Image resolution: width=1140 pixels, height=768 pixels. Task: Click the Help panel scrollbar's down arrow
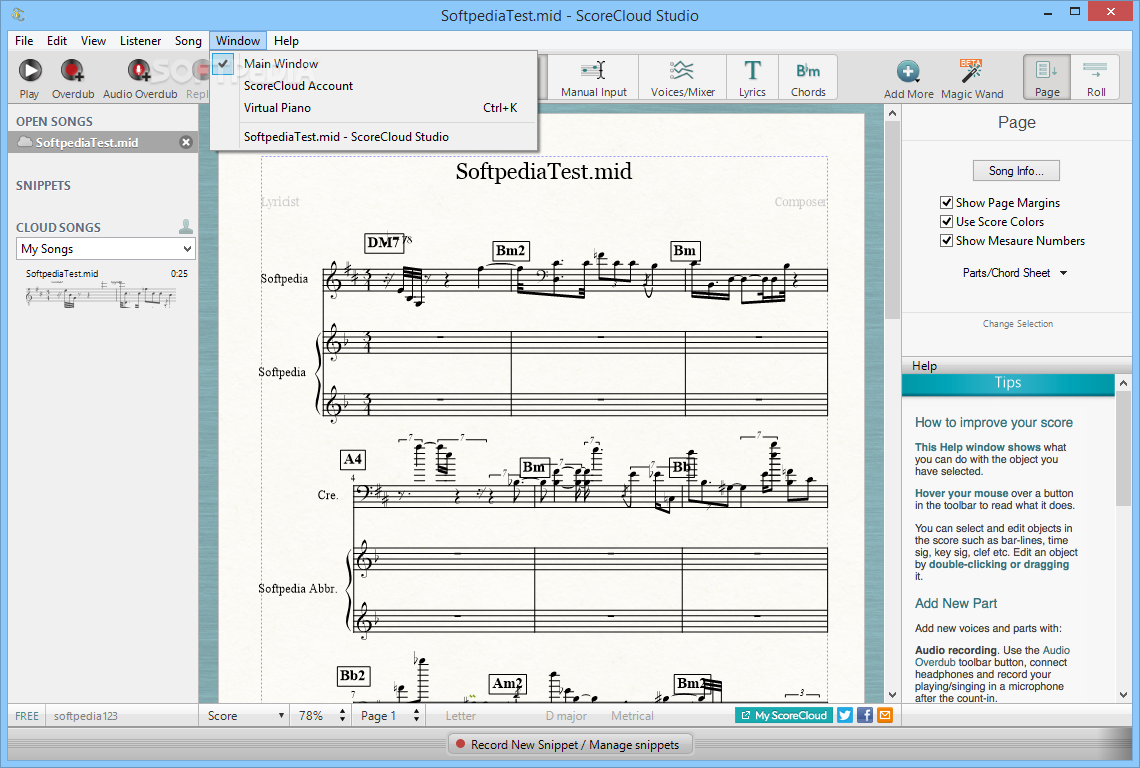coord(1123,695)
